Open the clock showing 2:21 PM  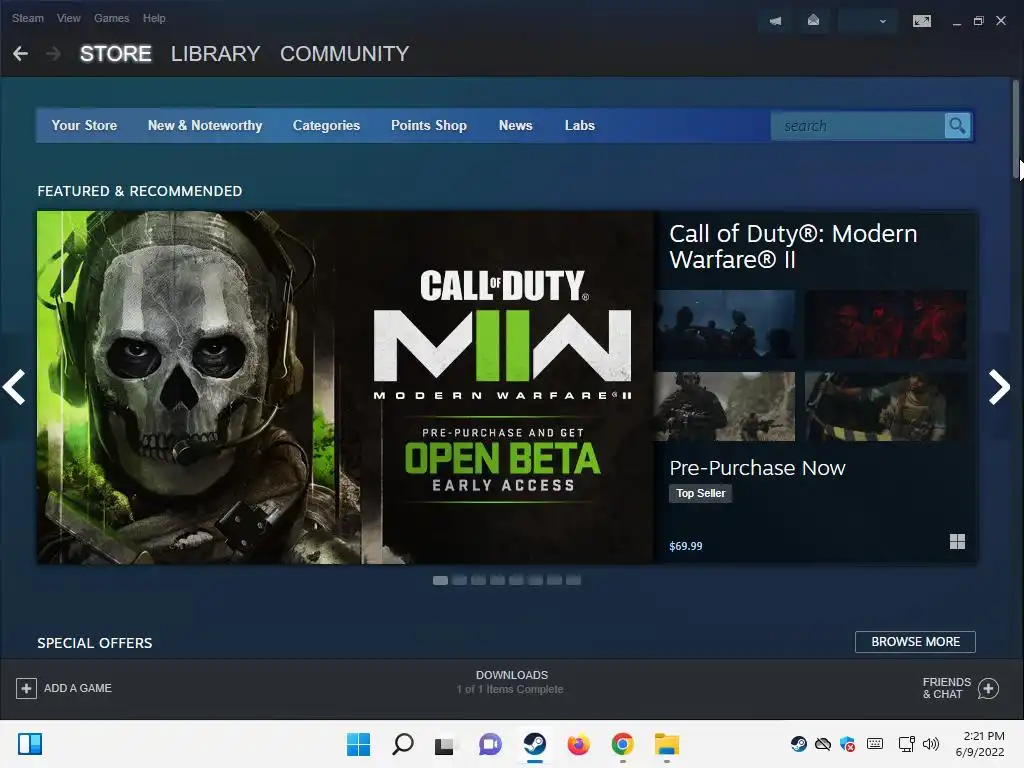[980, 744]
